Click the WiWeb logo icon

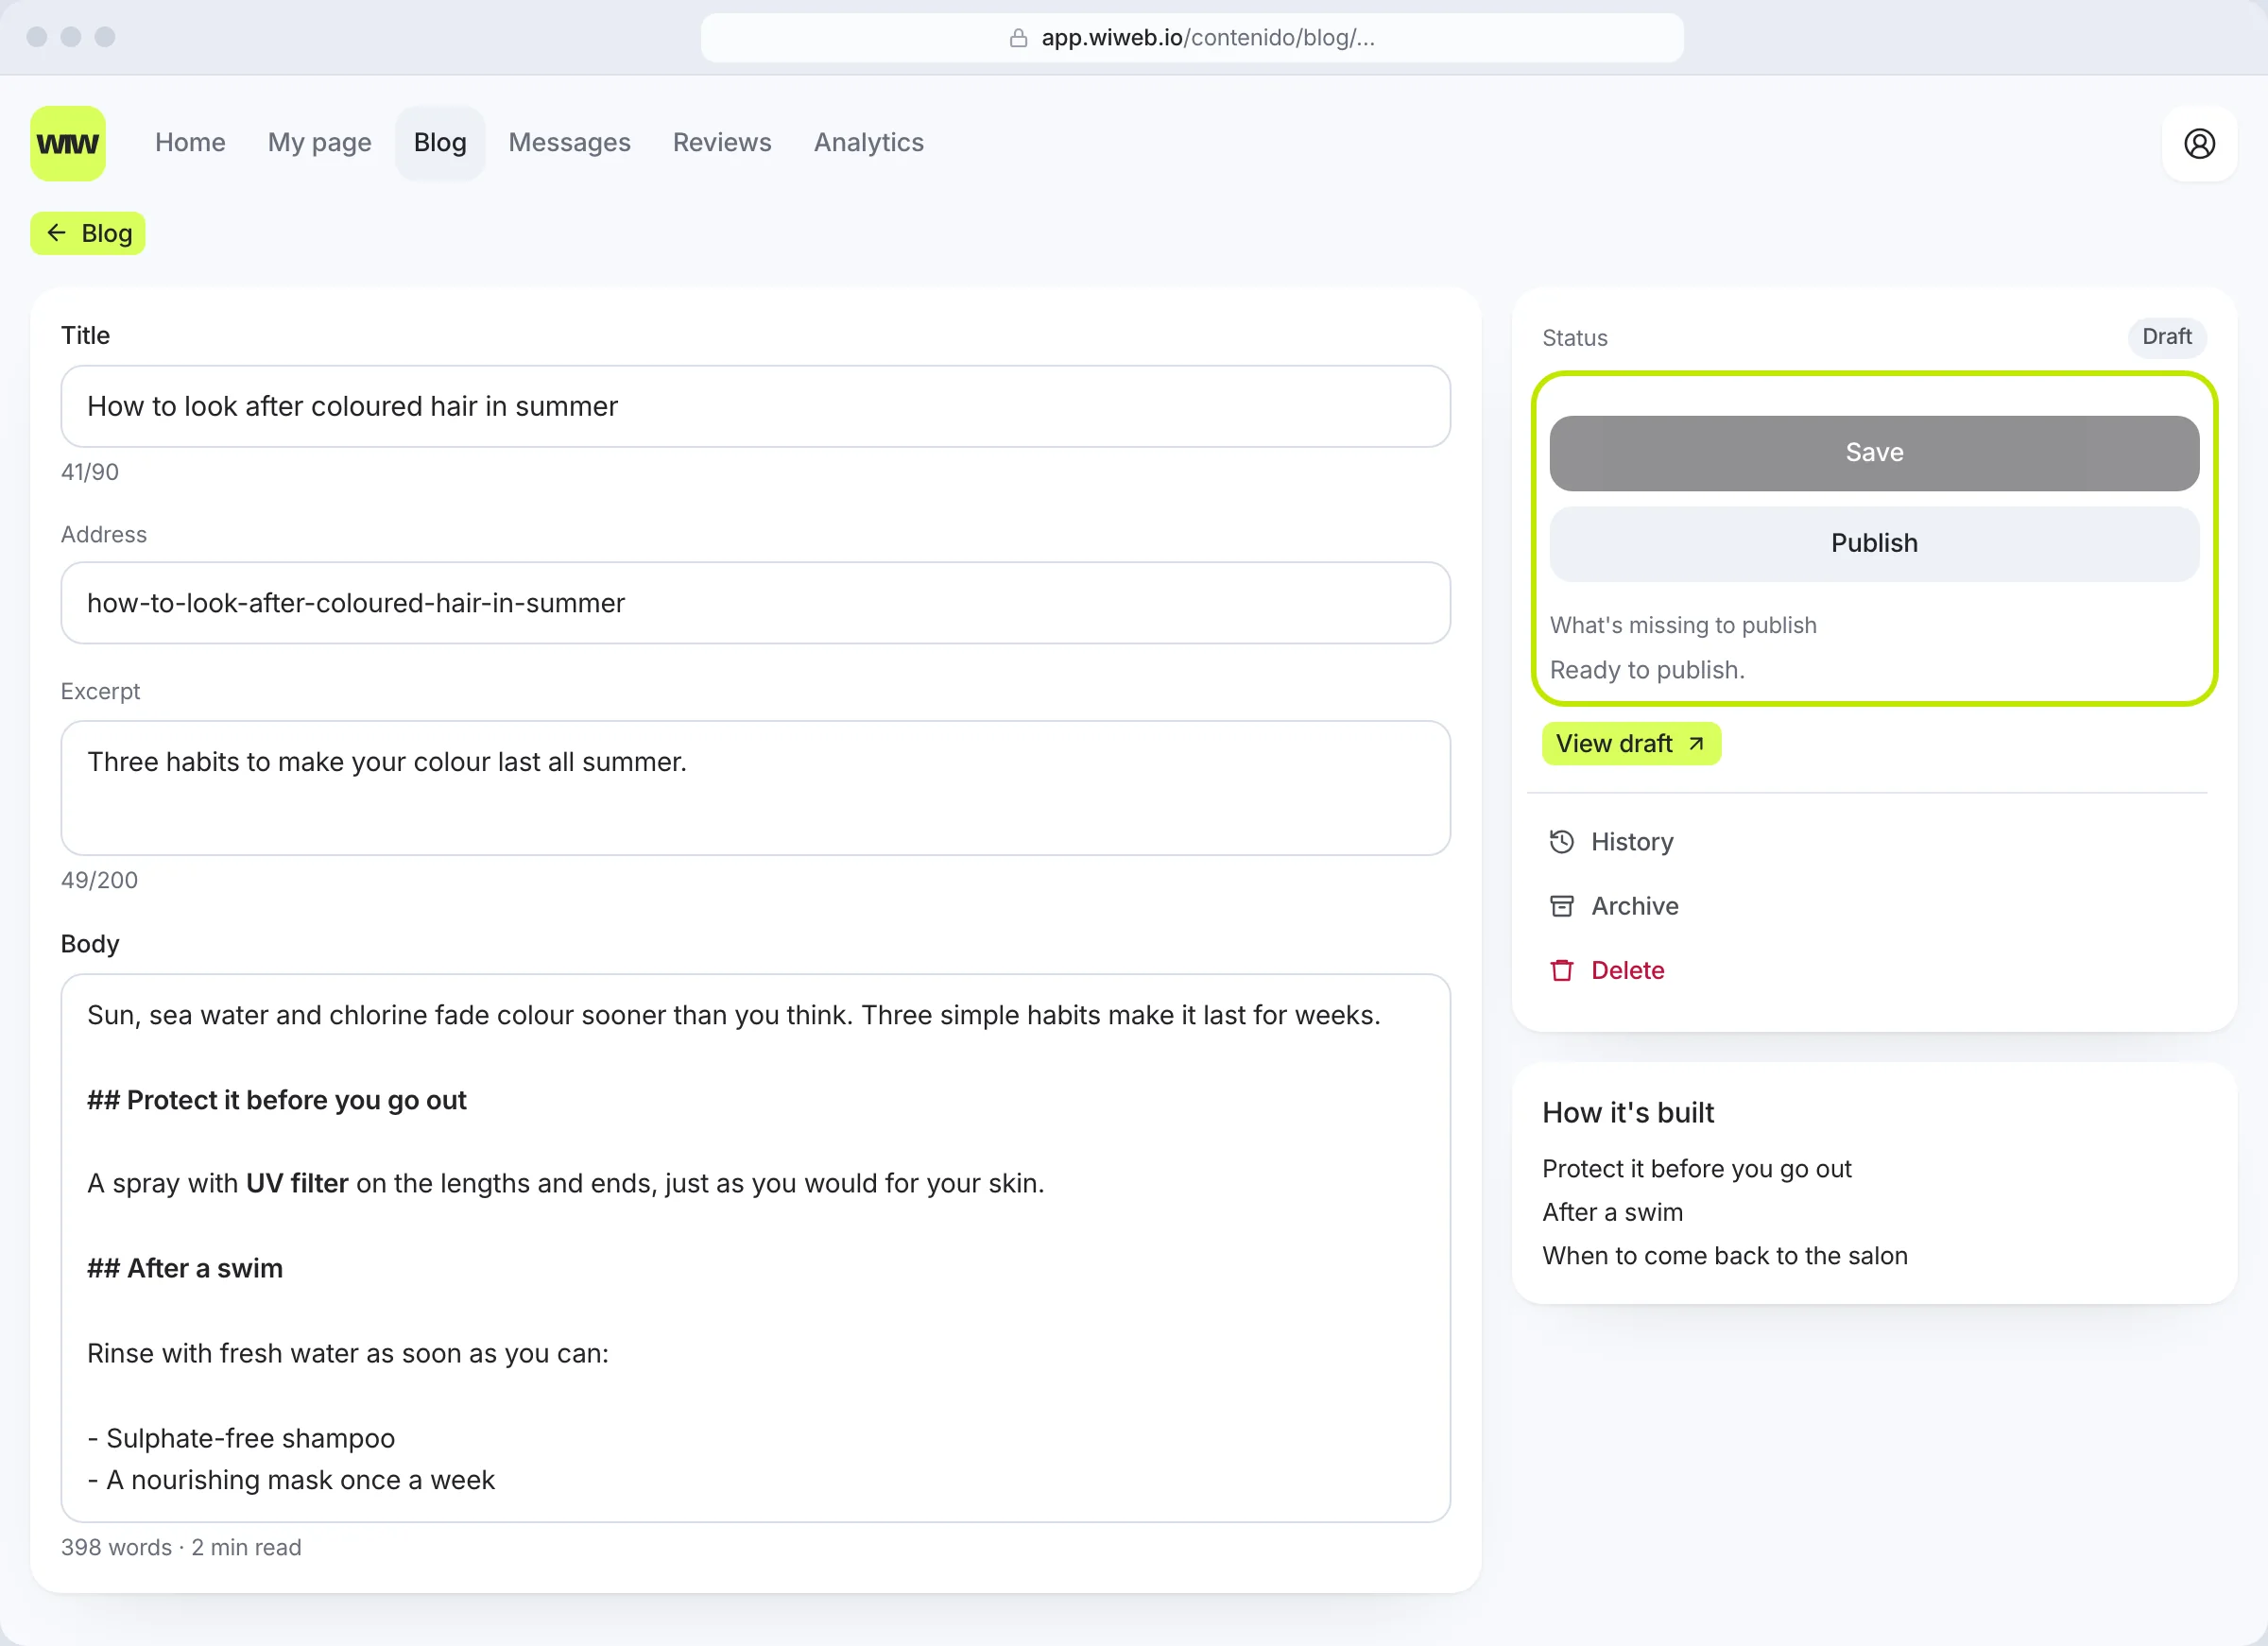pos(68,143)
